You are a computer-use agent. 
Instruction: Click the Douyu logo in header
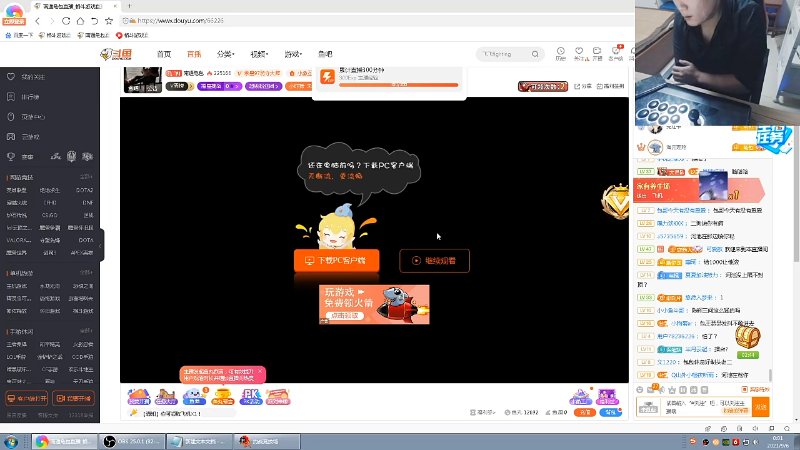click(116, 54)
